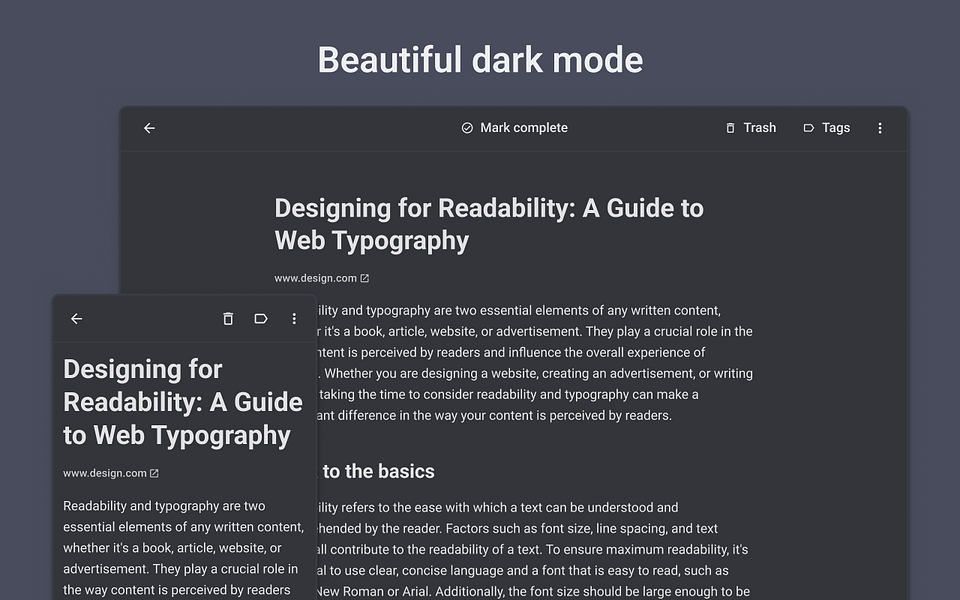The height and width of the screenshot is (600, 960).
Task: Open www.design.com link in the small window
Action: pos(105,473)
